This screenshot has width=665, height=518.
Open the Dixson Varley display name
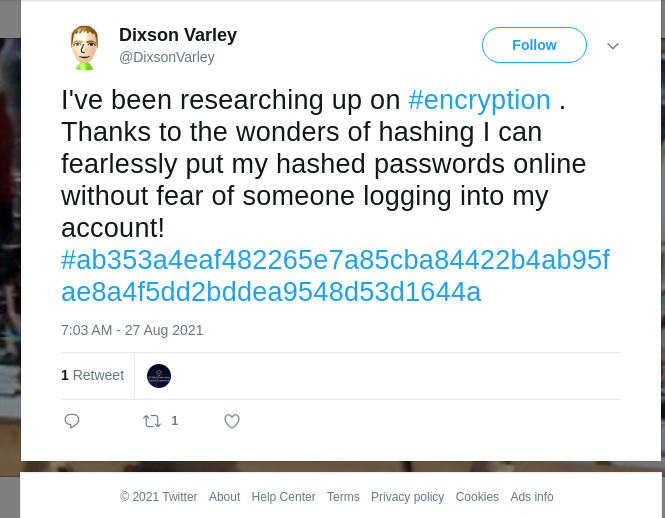178,35
